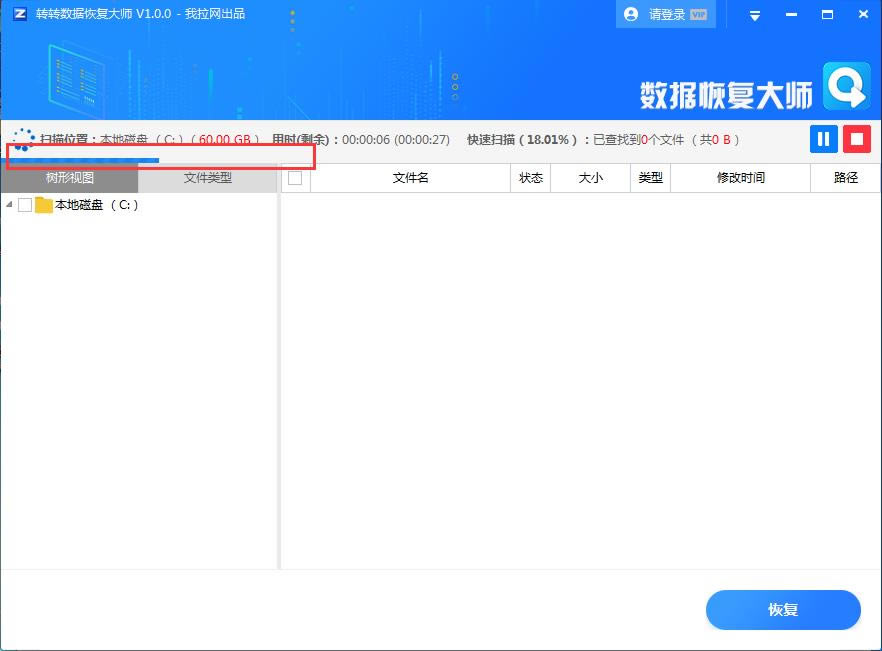The height and width of the screenshot is (651, 882).
Task: Click the 已查找到0个文件 text
Action: (x=638, y=140)
